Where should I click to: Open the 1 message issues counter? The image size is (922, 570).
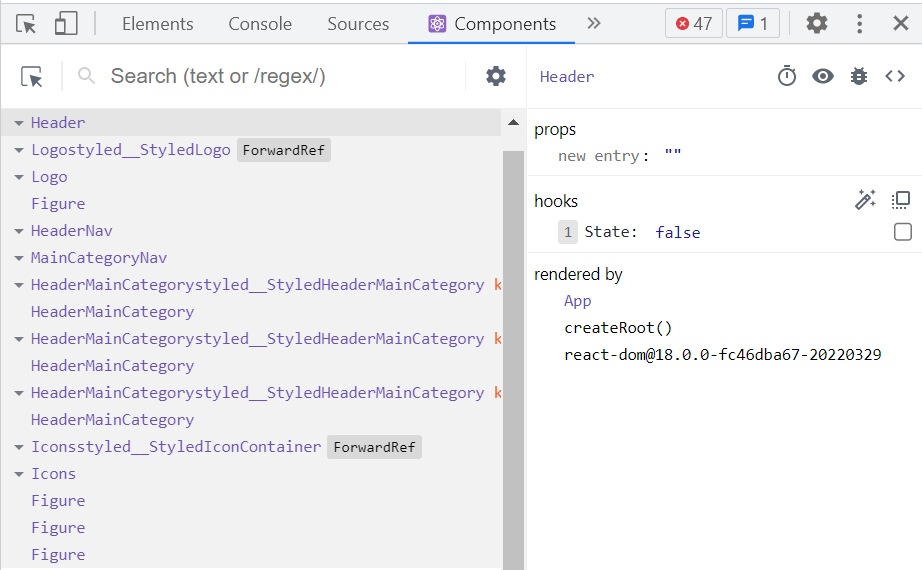pos(753,24)
